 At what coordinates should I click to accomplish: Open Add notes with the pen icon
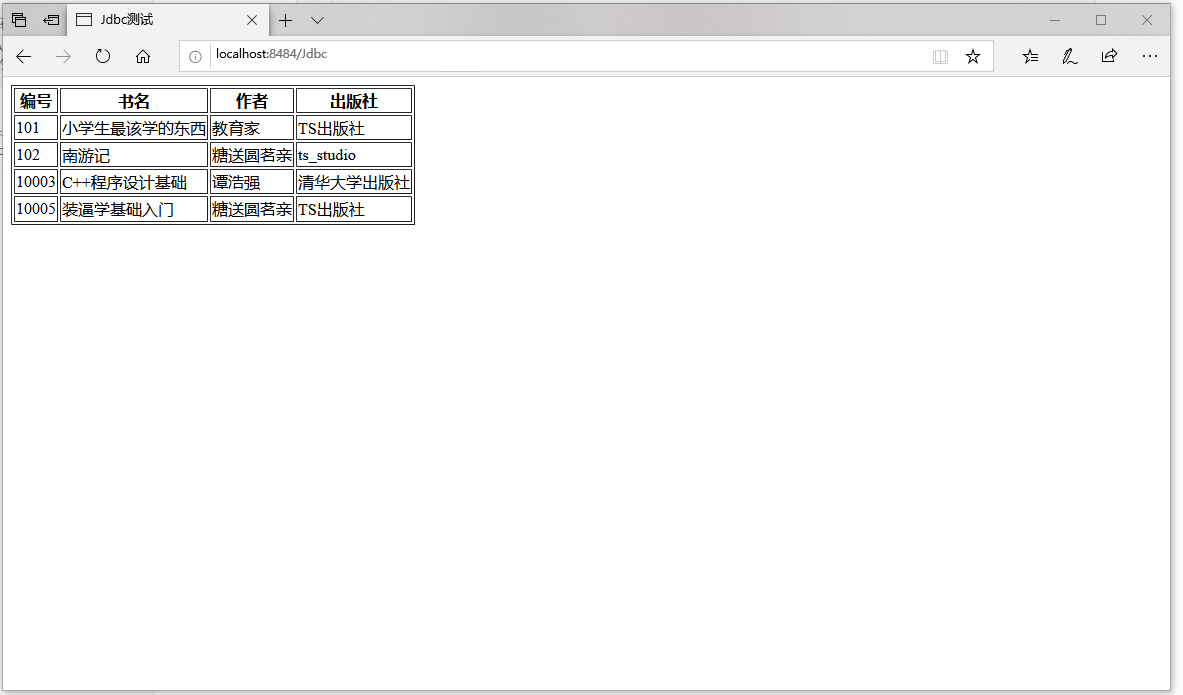click(1069, 56)
